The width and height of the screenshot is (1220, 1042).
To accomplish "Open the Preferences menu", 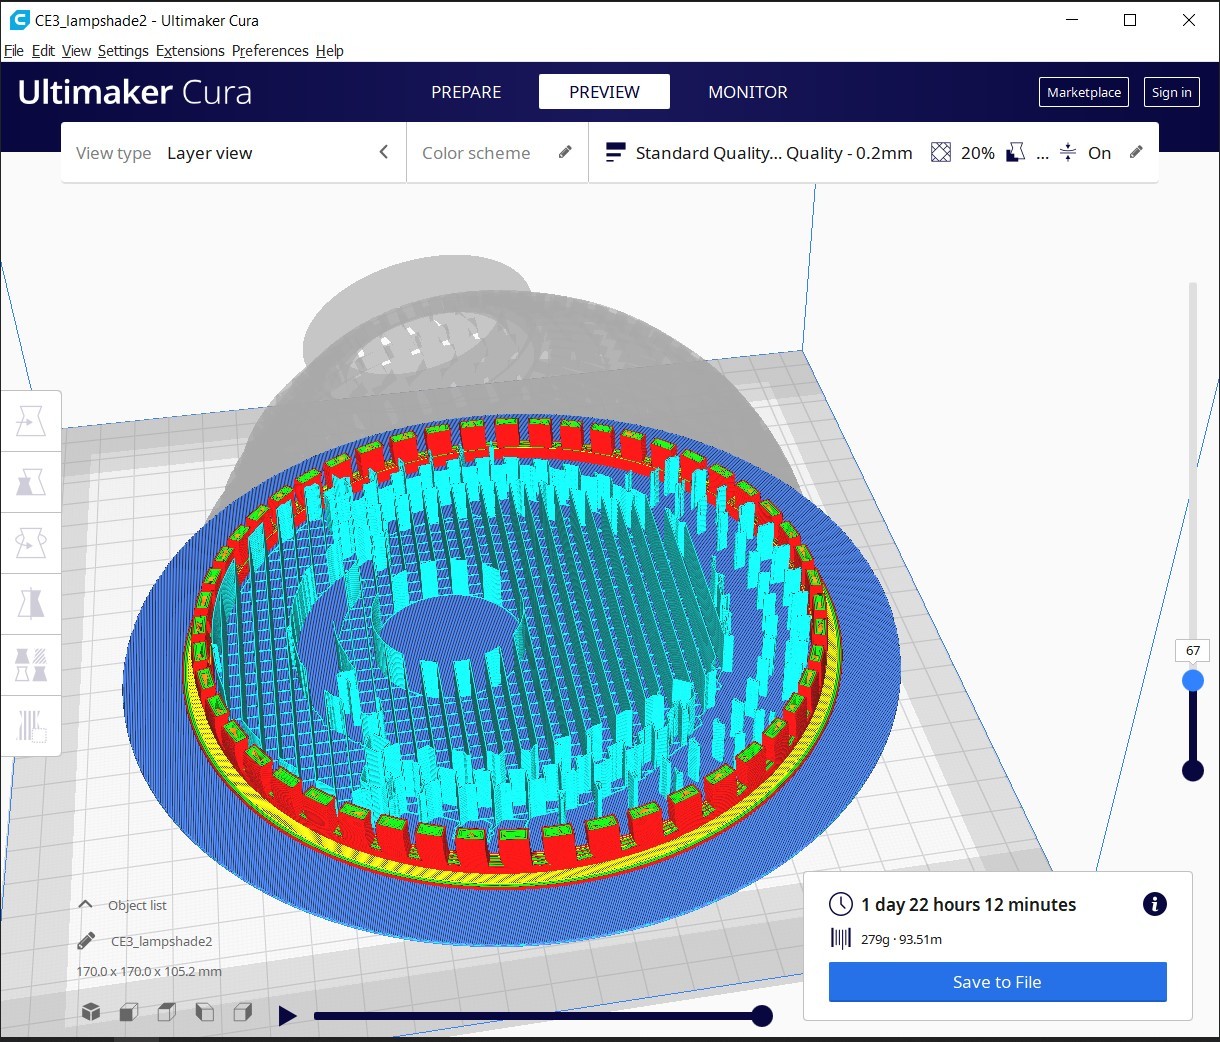I will coord(270,51).
